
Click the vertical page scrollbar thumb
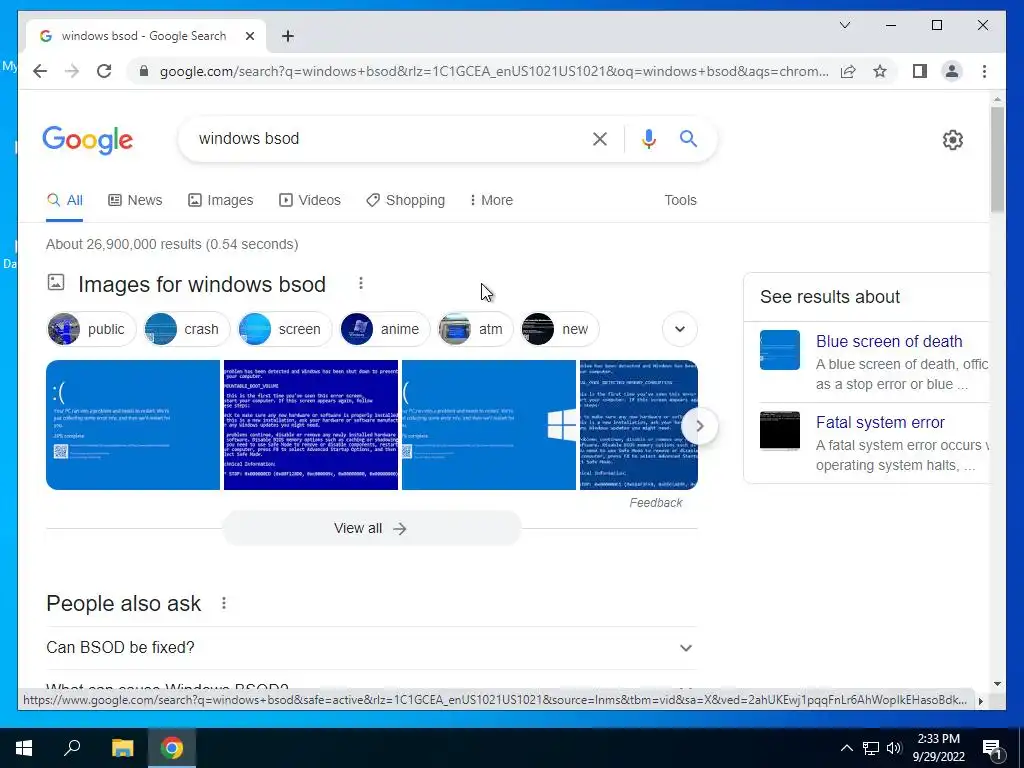coord(997,159)
